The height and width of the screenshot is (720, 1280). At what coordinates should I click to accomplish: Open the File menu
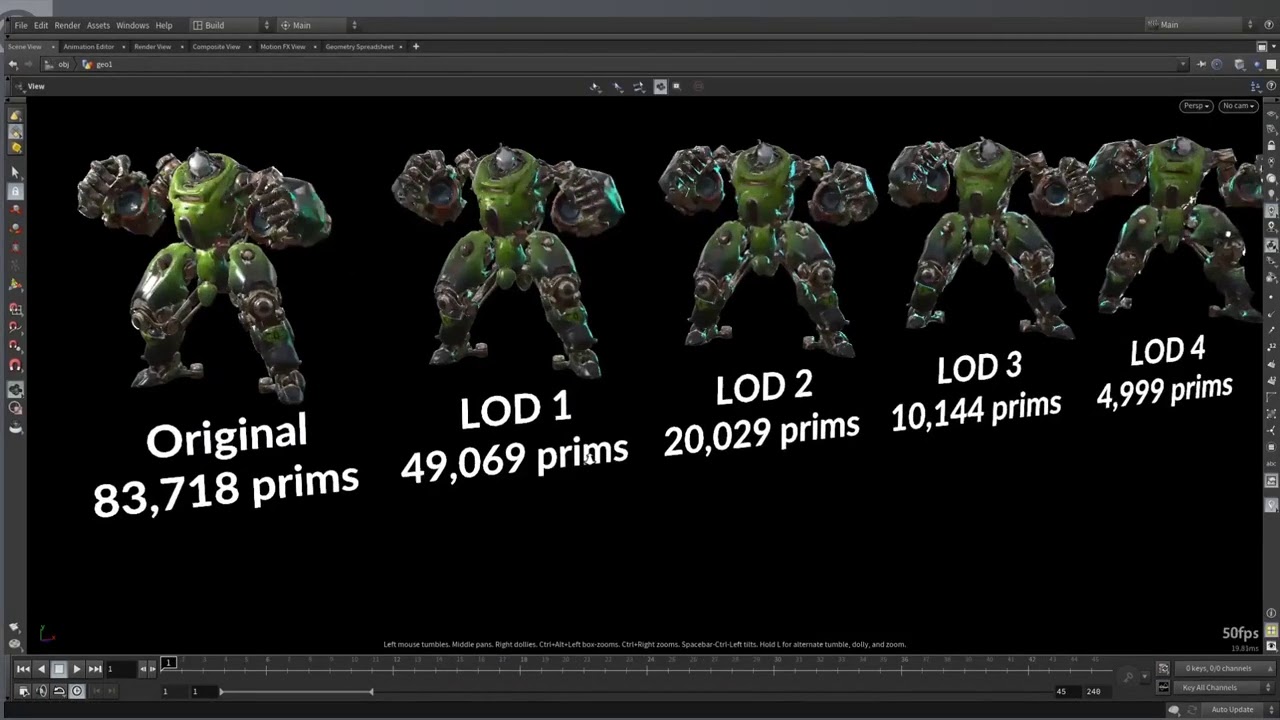point(20,25)
